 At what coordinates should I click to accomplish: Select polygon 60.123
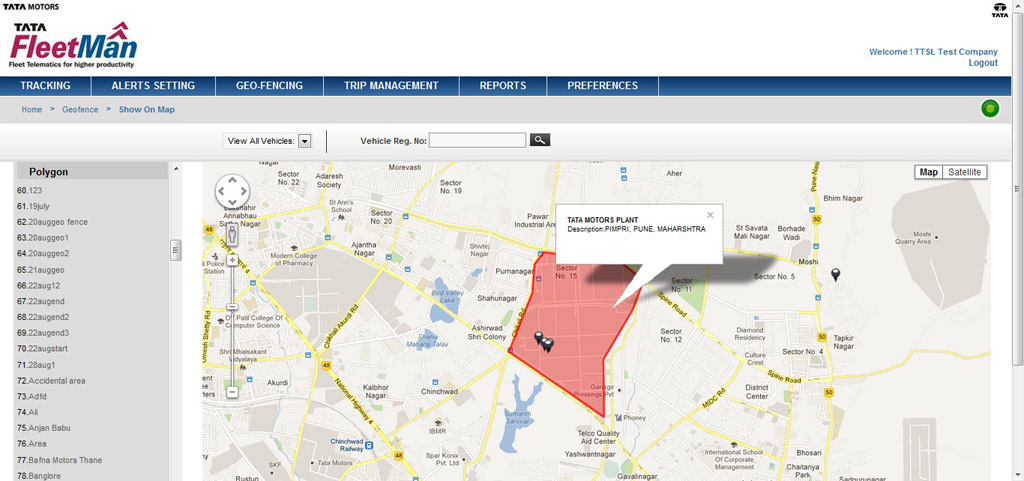pos(29,190)
